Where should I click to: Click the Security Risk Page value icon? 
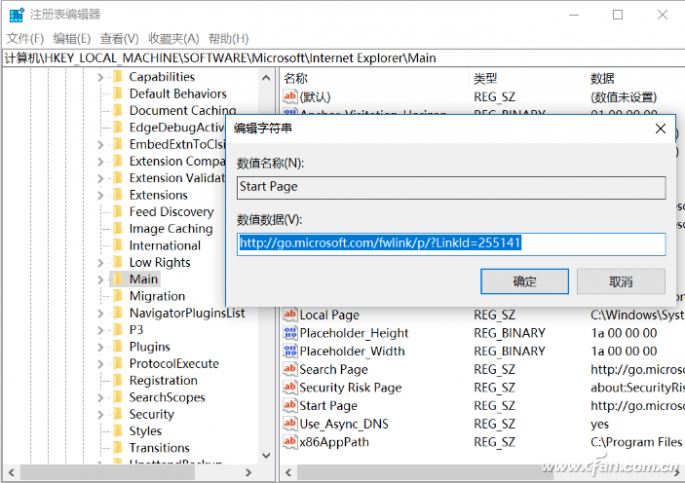[x=290, y=387]
